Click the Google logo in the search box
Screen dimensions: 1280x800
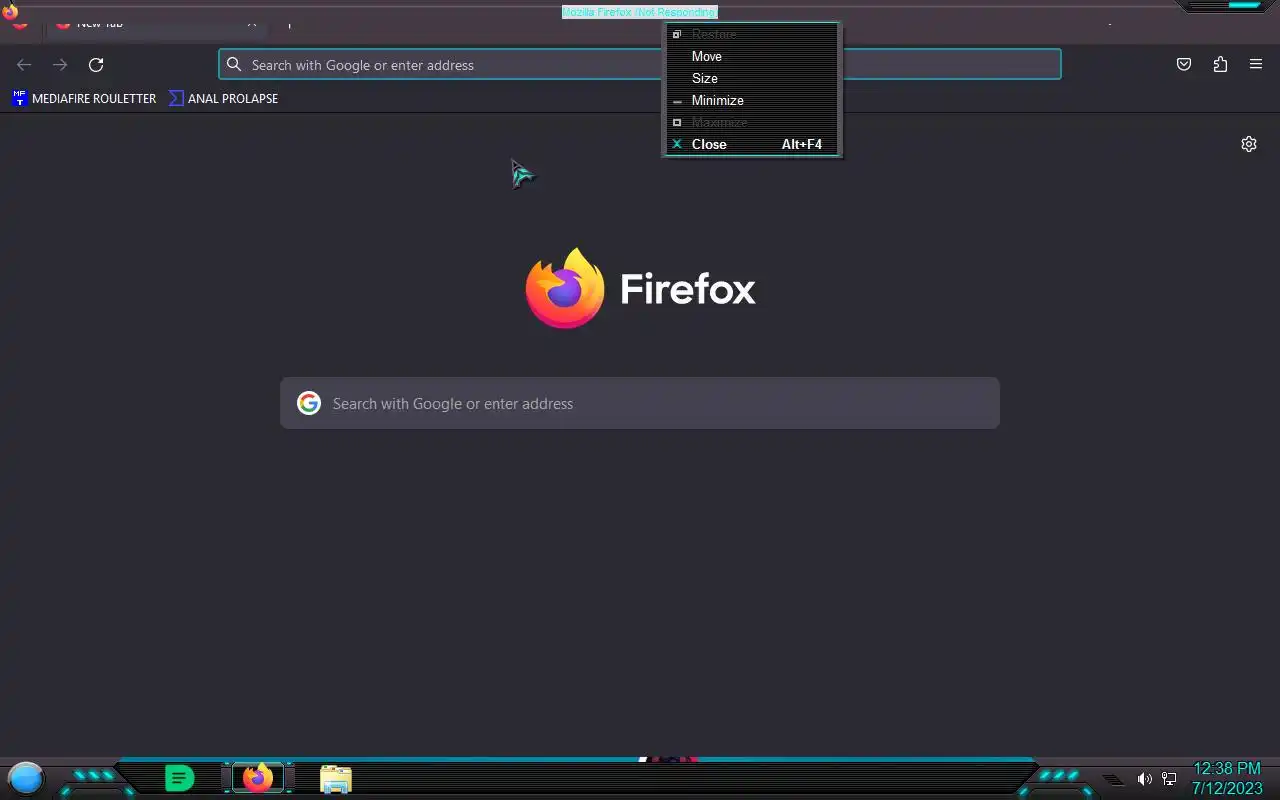point(309,403)
